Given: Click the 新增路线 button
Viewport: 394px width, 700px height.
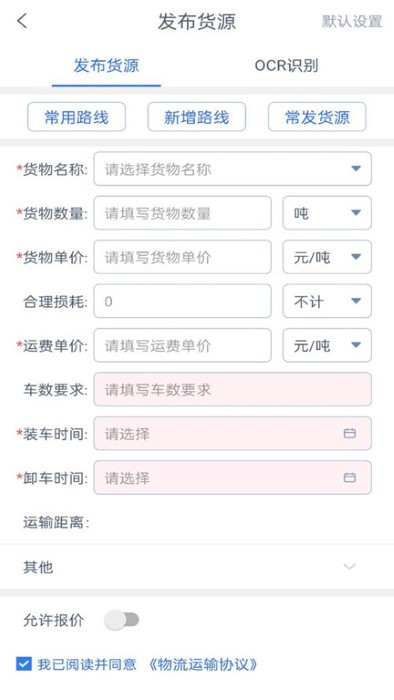Looking at the screenshot, I should click(x=197, y=117).
